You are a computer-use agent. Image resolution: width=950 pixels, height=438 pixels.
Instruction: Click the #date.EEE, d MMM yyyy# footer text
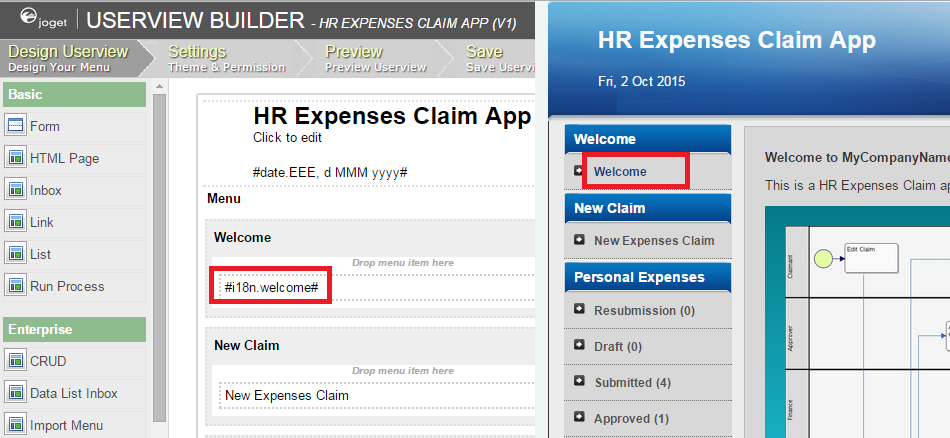330,173
